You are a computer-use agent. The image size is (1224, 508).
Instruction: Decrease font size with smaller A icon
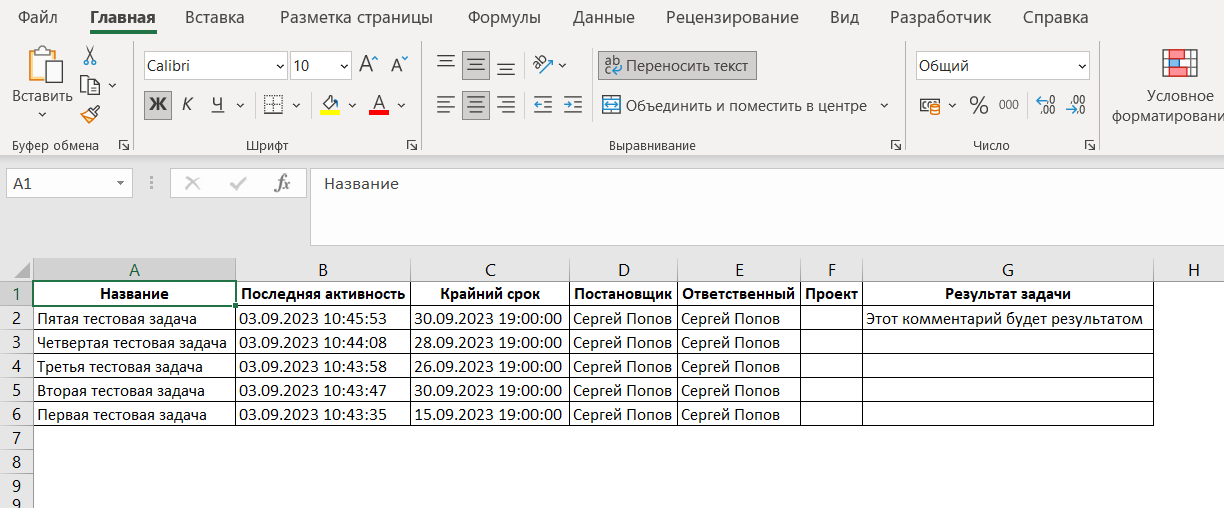tap(399, 66)
